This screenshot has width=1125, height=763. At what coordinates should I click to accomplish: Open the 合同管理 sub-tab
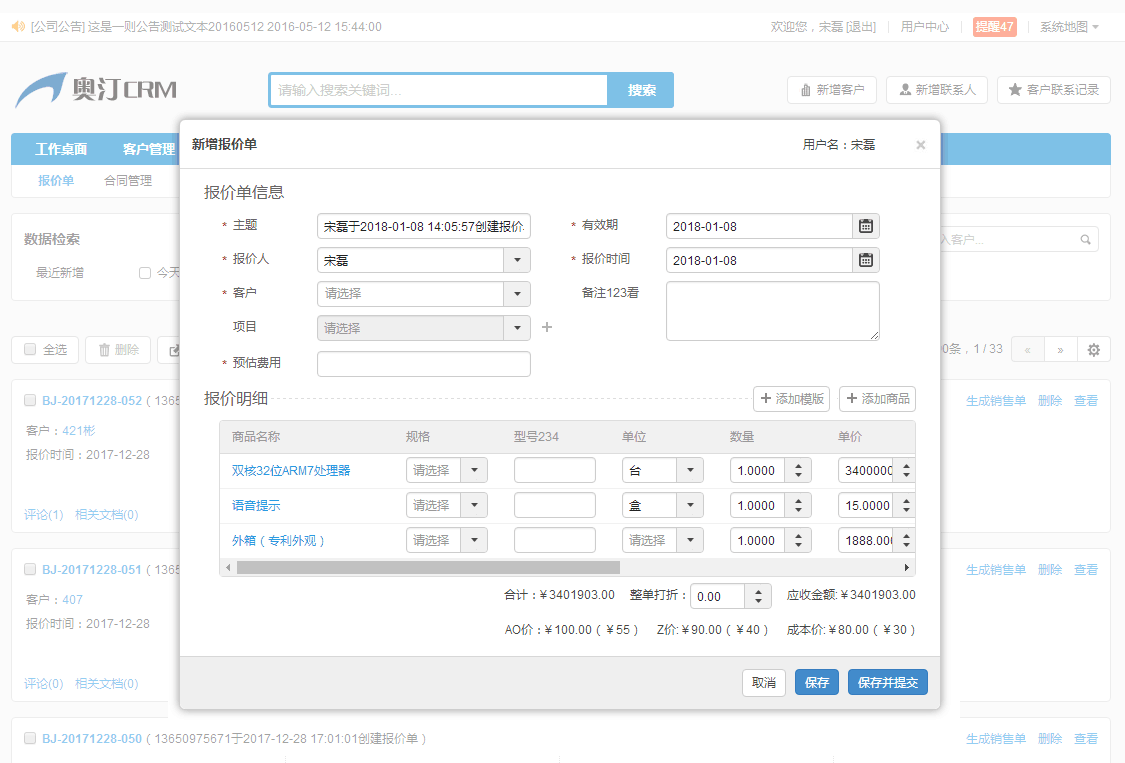[128, 181]
